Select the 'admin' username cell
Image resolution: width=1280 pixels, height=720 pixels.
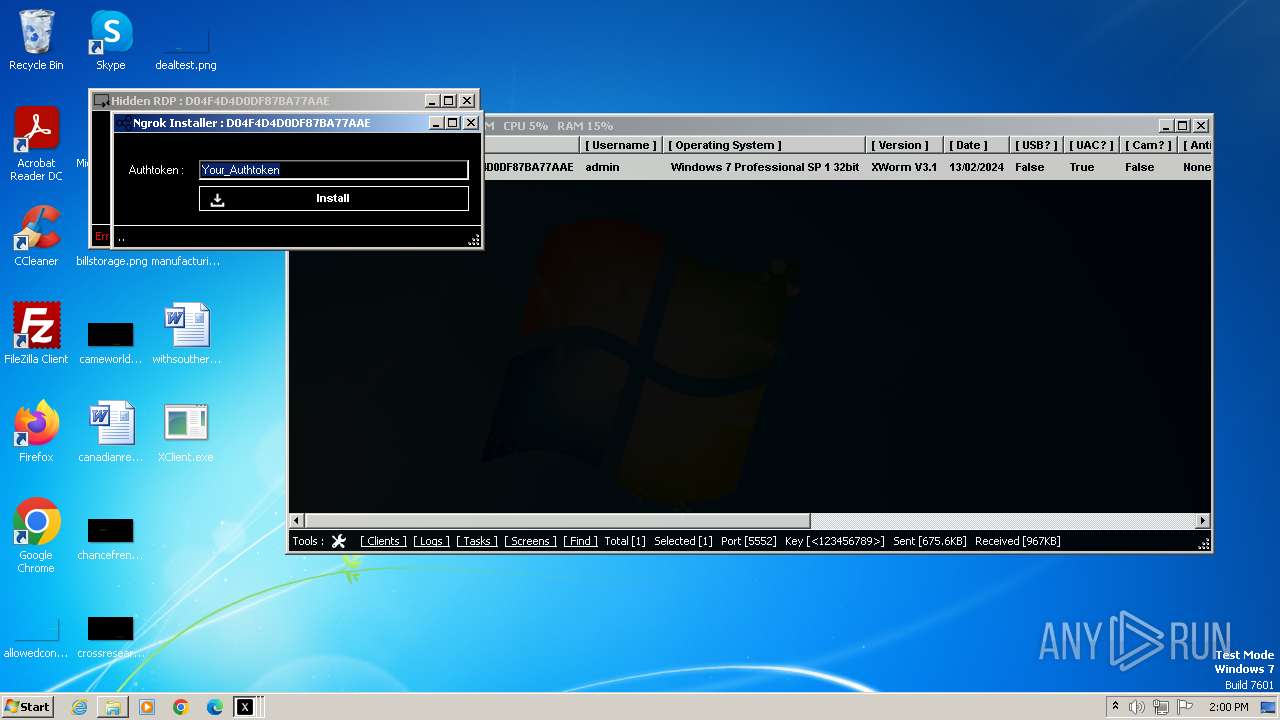602,167
